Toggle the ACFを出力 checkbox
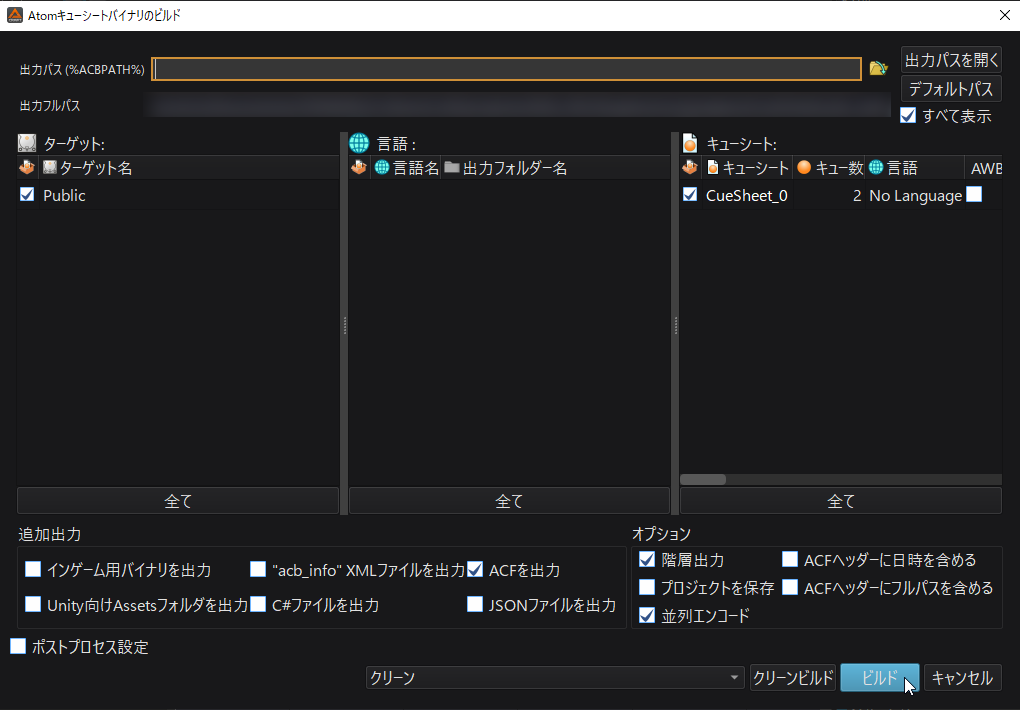Screen dimensions: 1020x710 [x=476, y=569]
